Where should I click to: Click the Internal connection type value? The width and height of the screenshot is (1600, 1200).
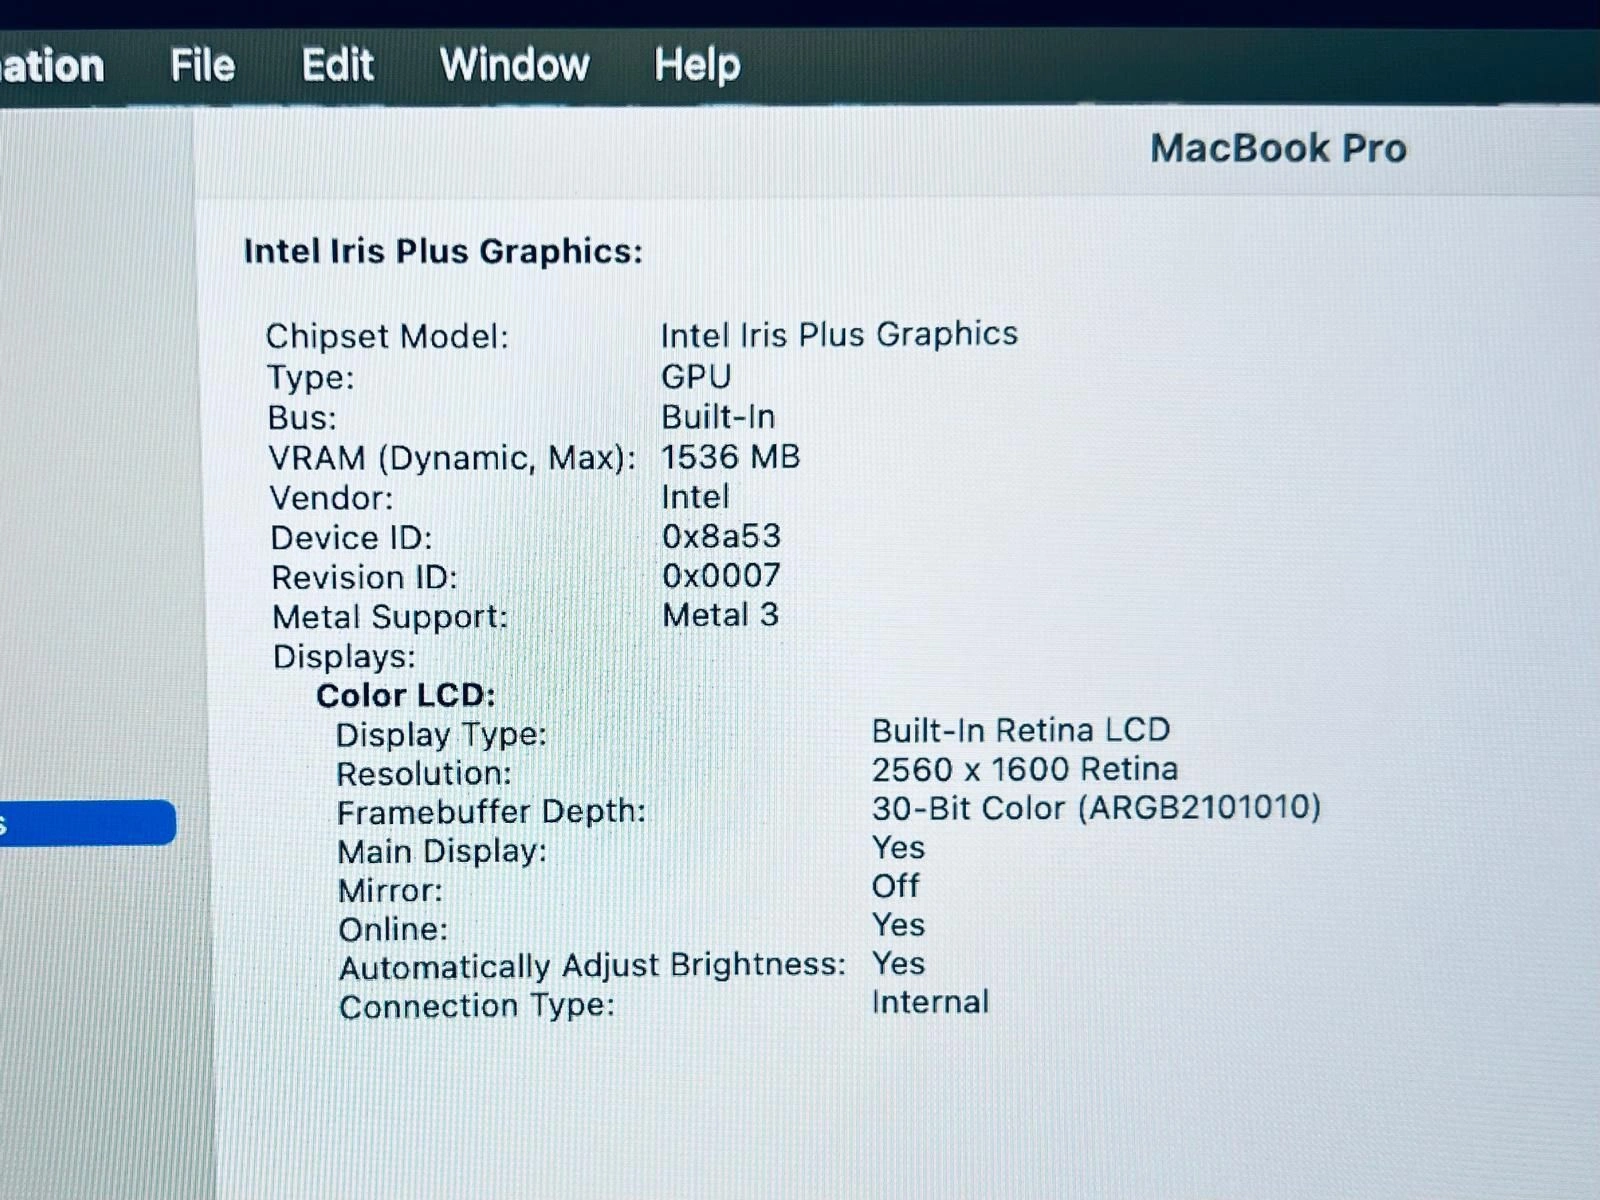(930, 1002)
